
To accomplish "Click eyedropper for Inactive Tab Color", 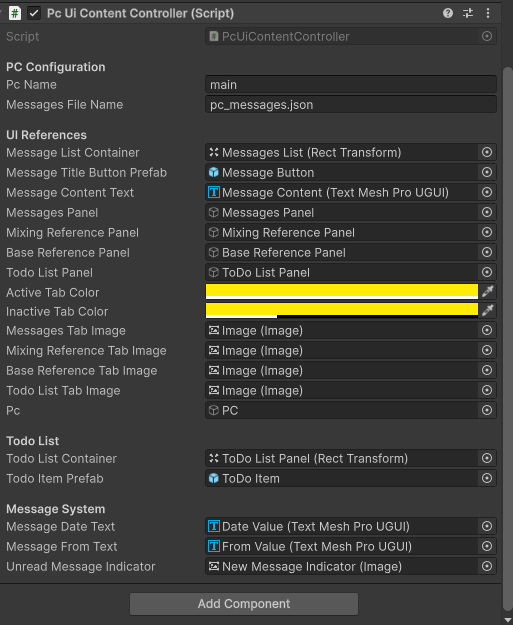I will click(x=487, y=310).
